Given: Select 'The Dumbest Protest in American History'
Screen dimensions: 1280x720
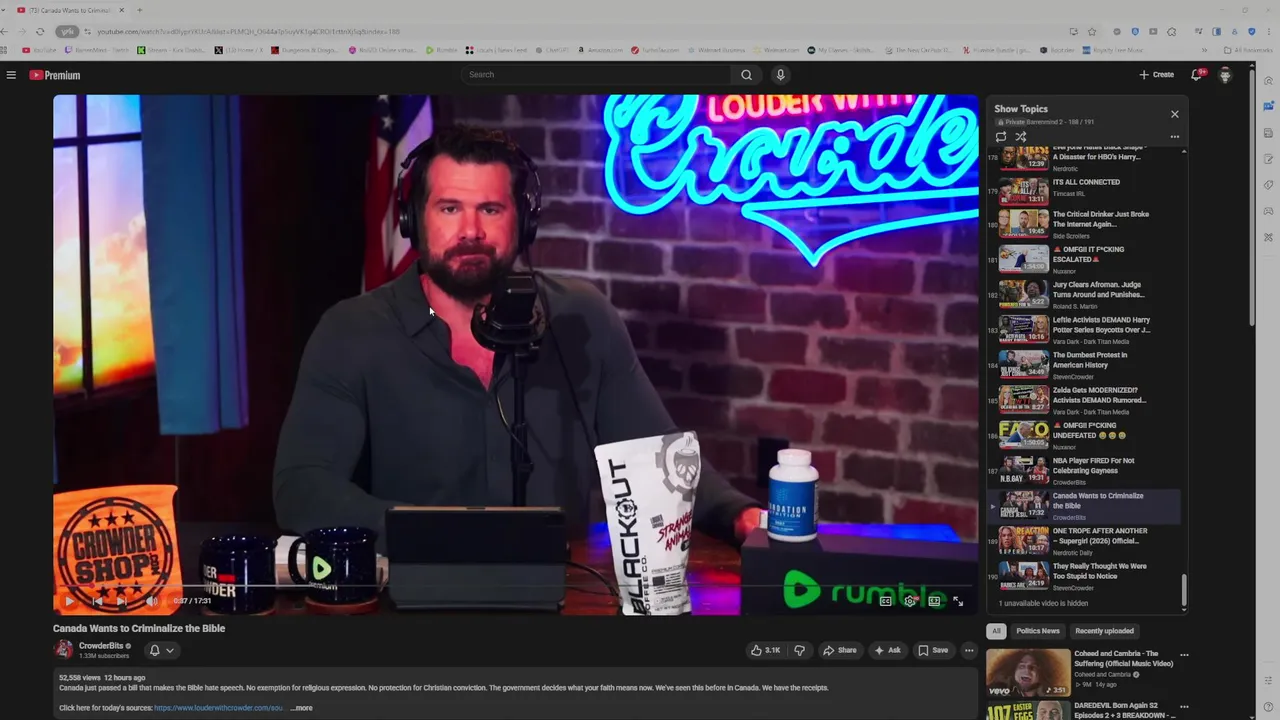Looking at the screenshot, I should click(1085, 365).
